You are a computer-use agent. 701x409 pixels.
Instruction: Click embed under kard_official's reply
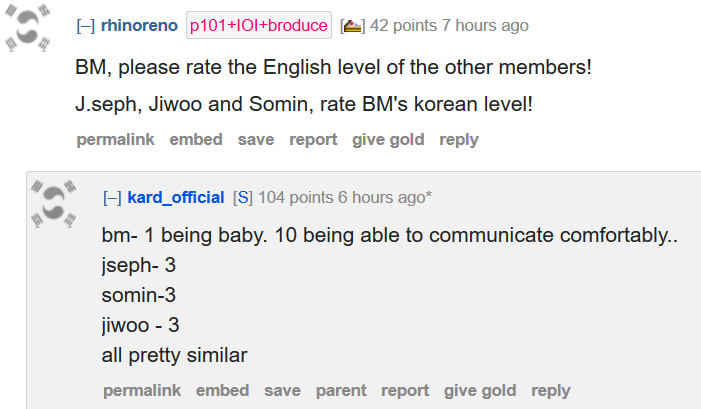click(x=222, y=391)
